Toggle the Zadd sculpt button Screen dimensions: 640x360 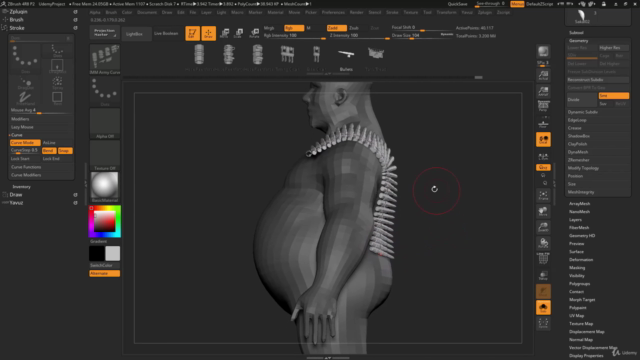[x=336, y=28]
